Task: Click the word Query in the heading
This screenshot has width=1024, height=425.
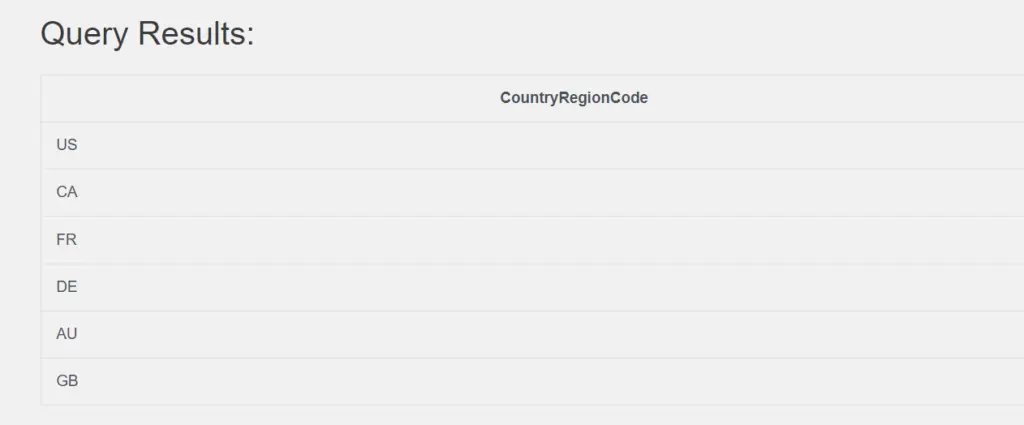Action: (84, 34)
